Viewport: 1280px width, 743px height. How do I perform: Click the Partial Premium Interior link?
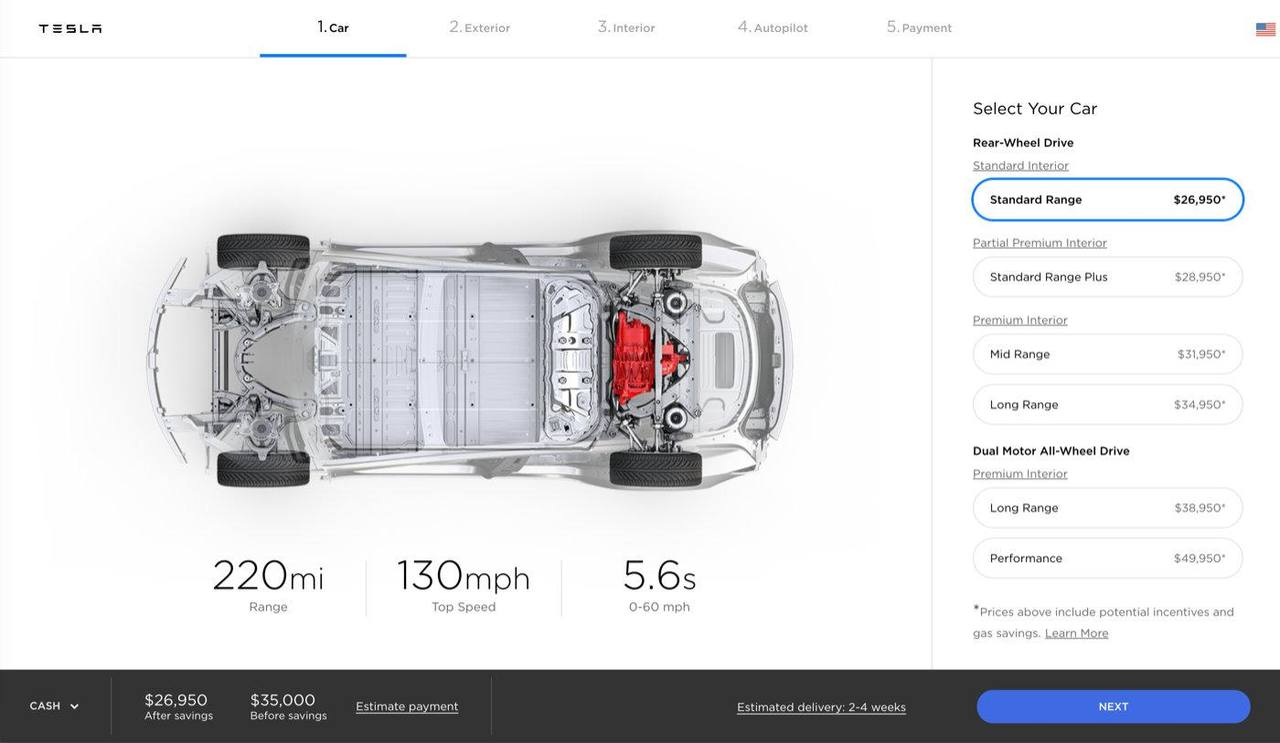[1039, 243]
